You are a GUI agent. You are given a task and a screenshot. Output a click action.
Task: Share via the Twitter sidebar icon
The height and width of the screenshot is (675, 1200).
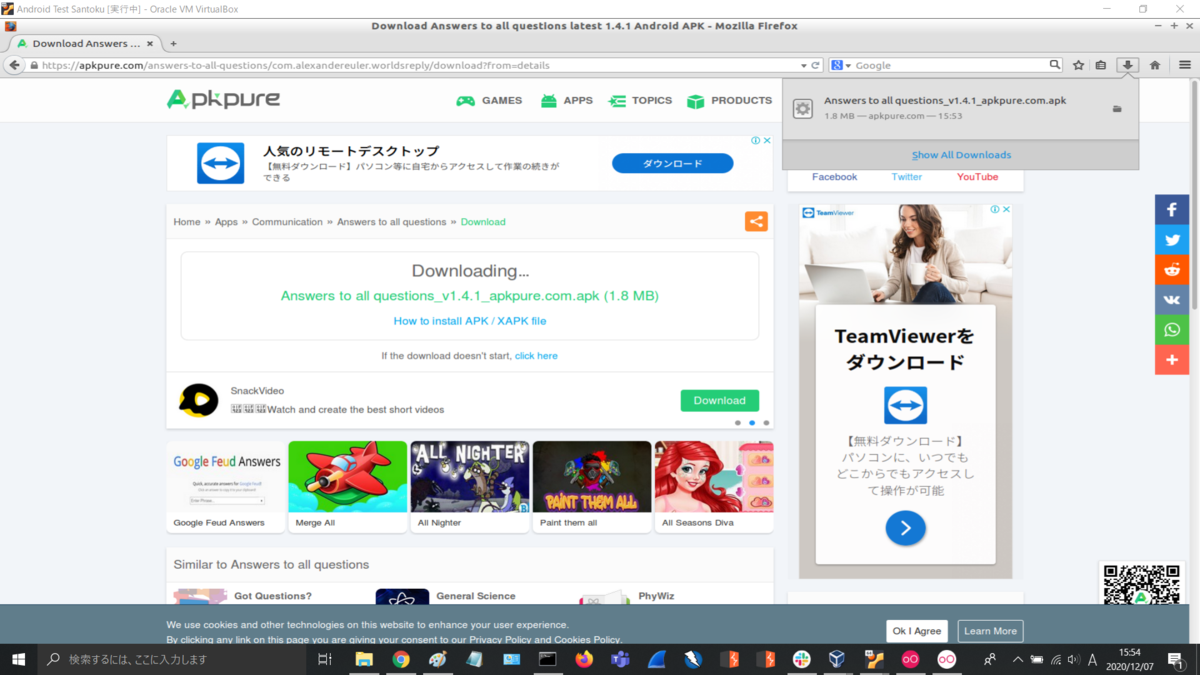point(1172,240)
